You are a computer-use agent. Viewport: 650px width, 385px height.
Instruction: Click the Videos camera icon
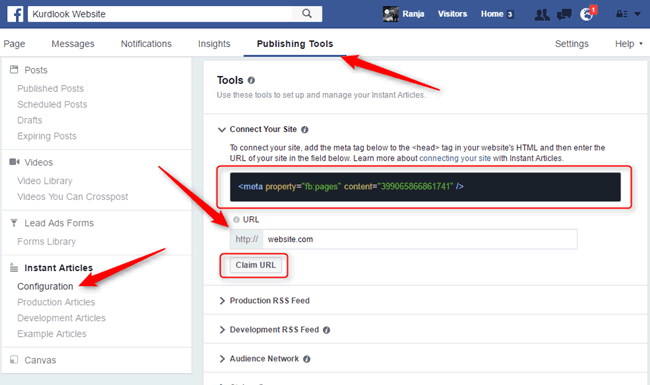(x=14, y=162)
